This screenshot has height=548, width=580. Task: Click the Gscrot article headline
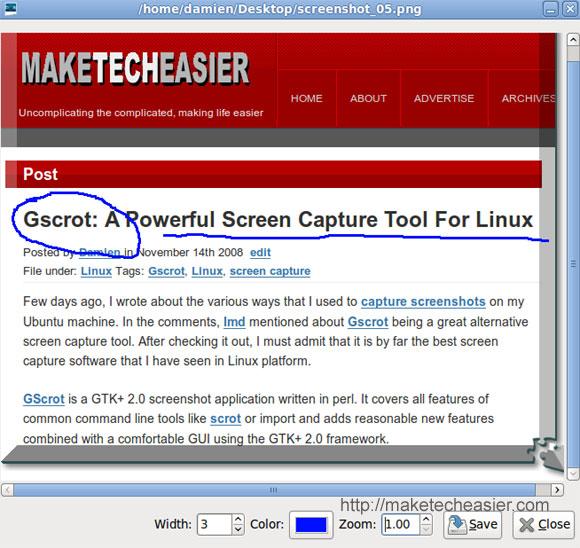coord(278,219)
